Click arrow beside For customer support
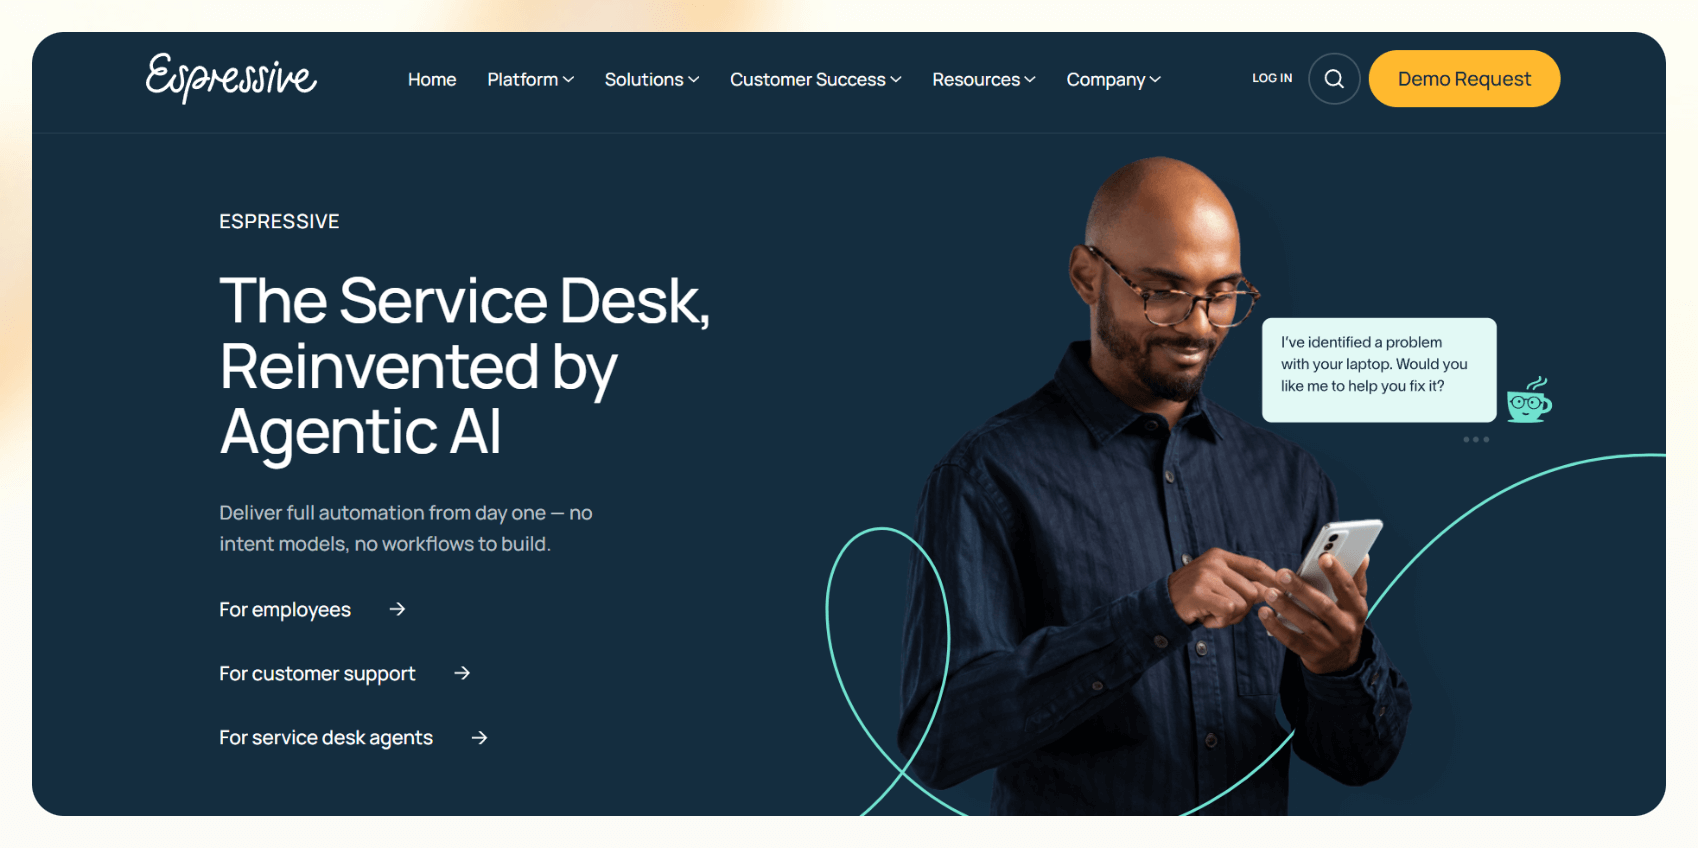Image resolution: width=1698 pixels, height=848 pixels. tap(462, 673)
